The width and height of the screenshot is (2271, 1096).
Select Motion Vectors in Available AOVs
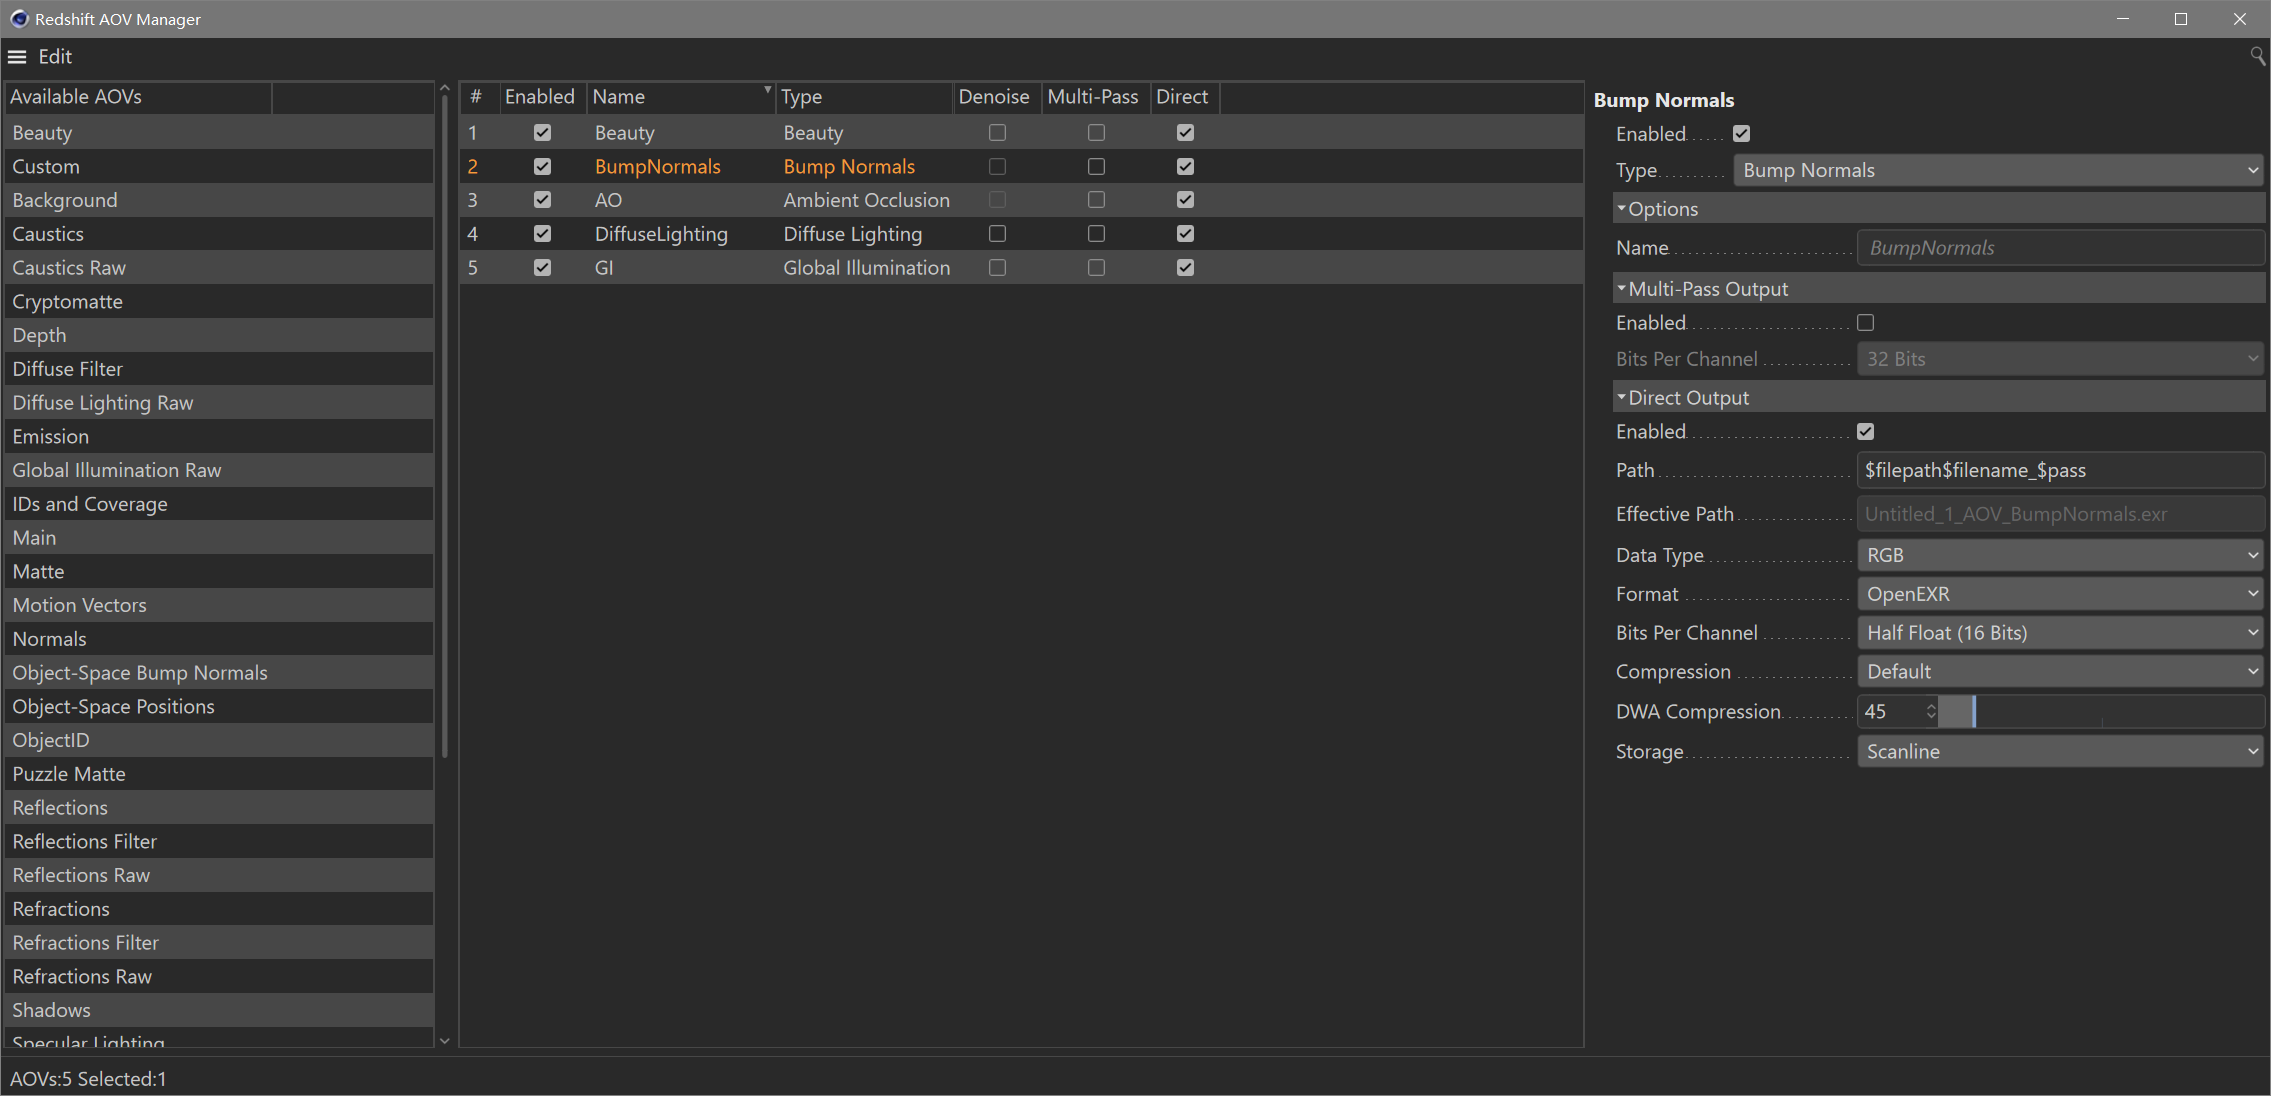(x=219, y=606)
